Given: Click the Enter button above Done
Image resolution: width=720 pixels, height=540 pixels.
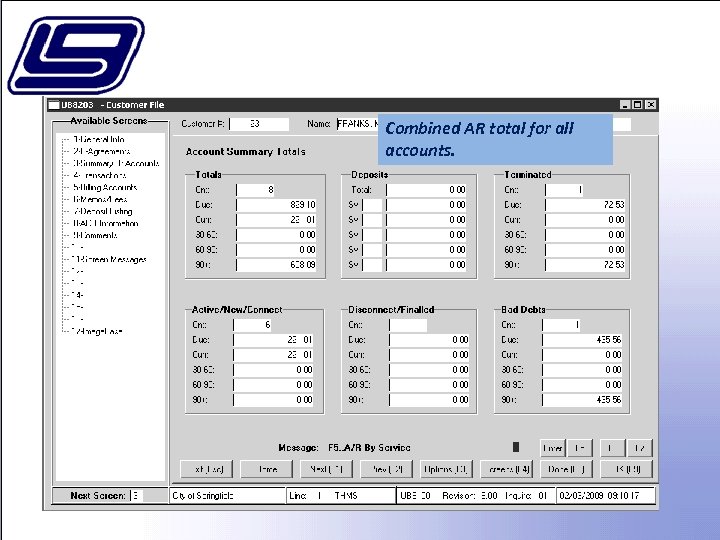Looking at the screenshot, I should (x=553, y=448).
